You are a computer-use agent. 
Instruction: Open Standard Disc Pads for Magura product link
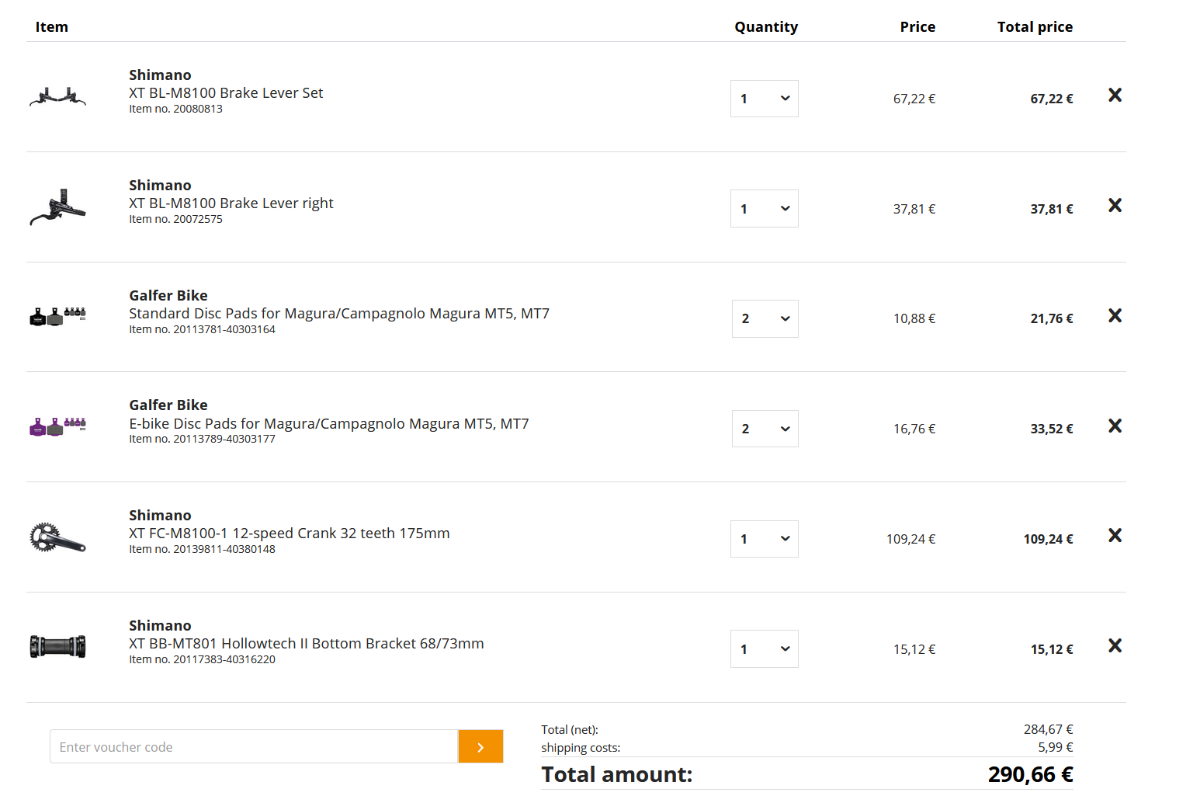pos(339,313)
